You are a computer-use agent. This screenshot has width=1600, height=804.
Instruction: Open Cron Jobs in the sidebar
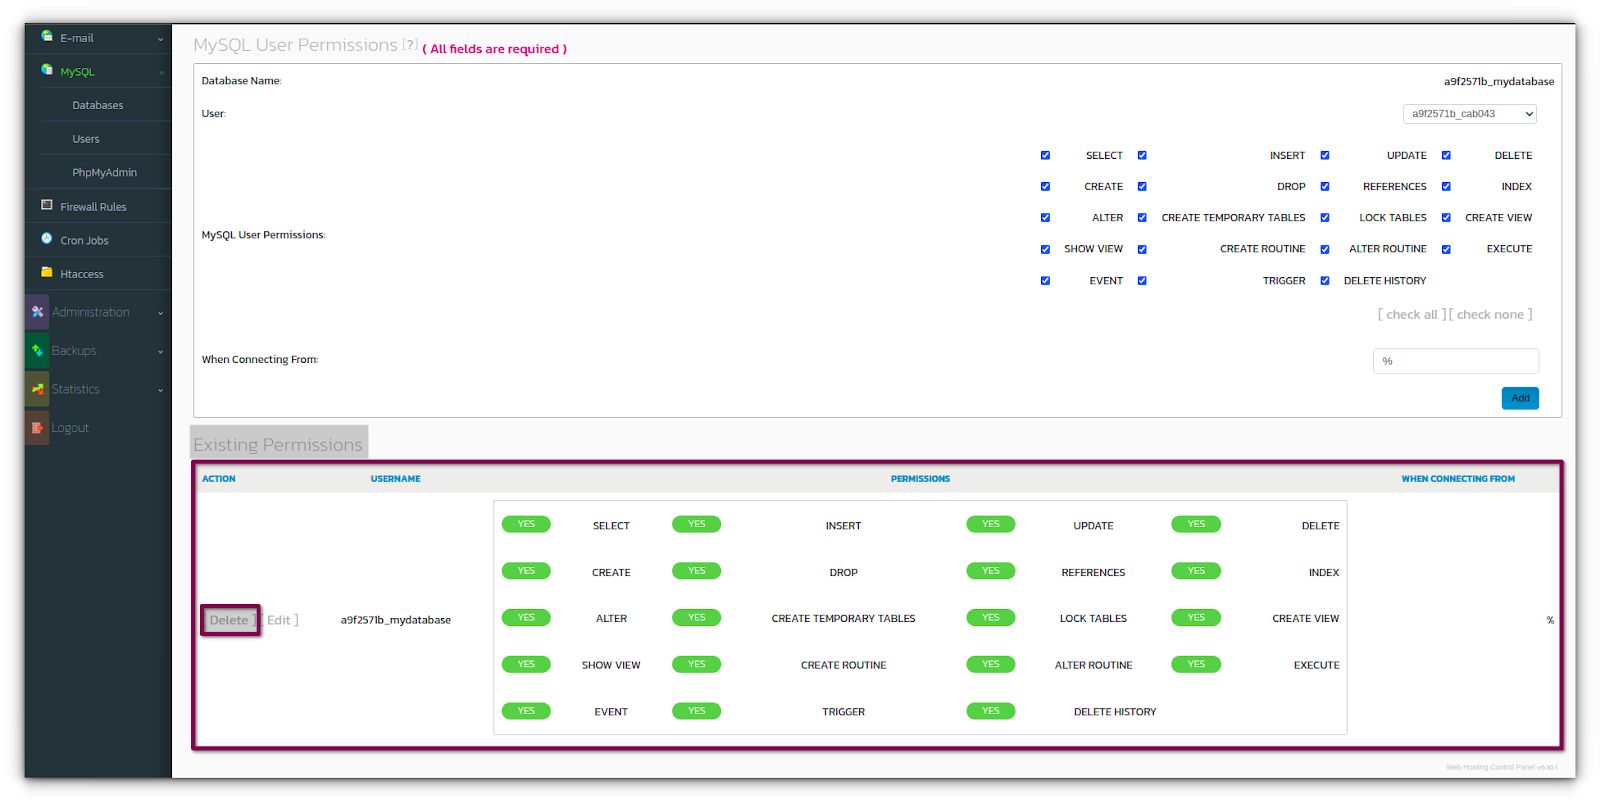pos(84,240)
